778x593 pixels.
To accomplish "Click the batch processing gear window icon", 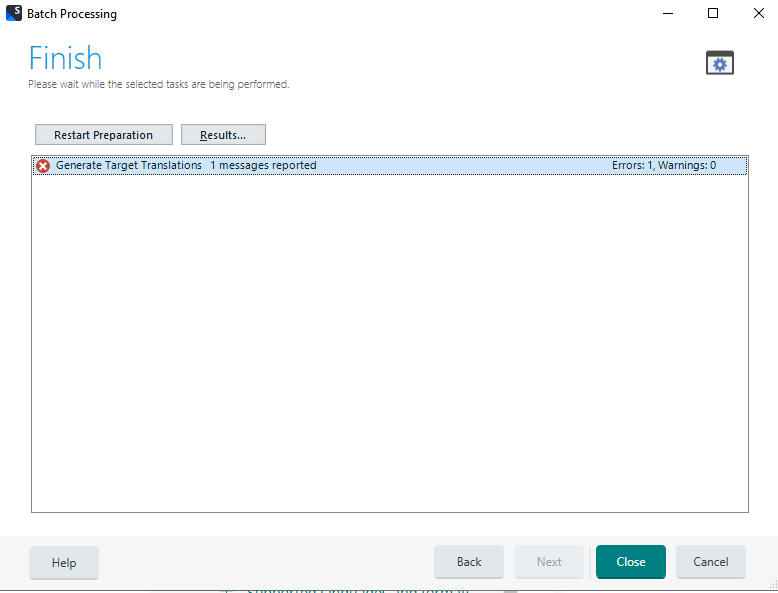I will (x=719, y=63).
